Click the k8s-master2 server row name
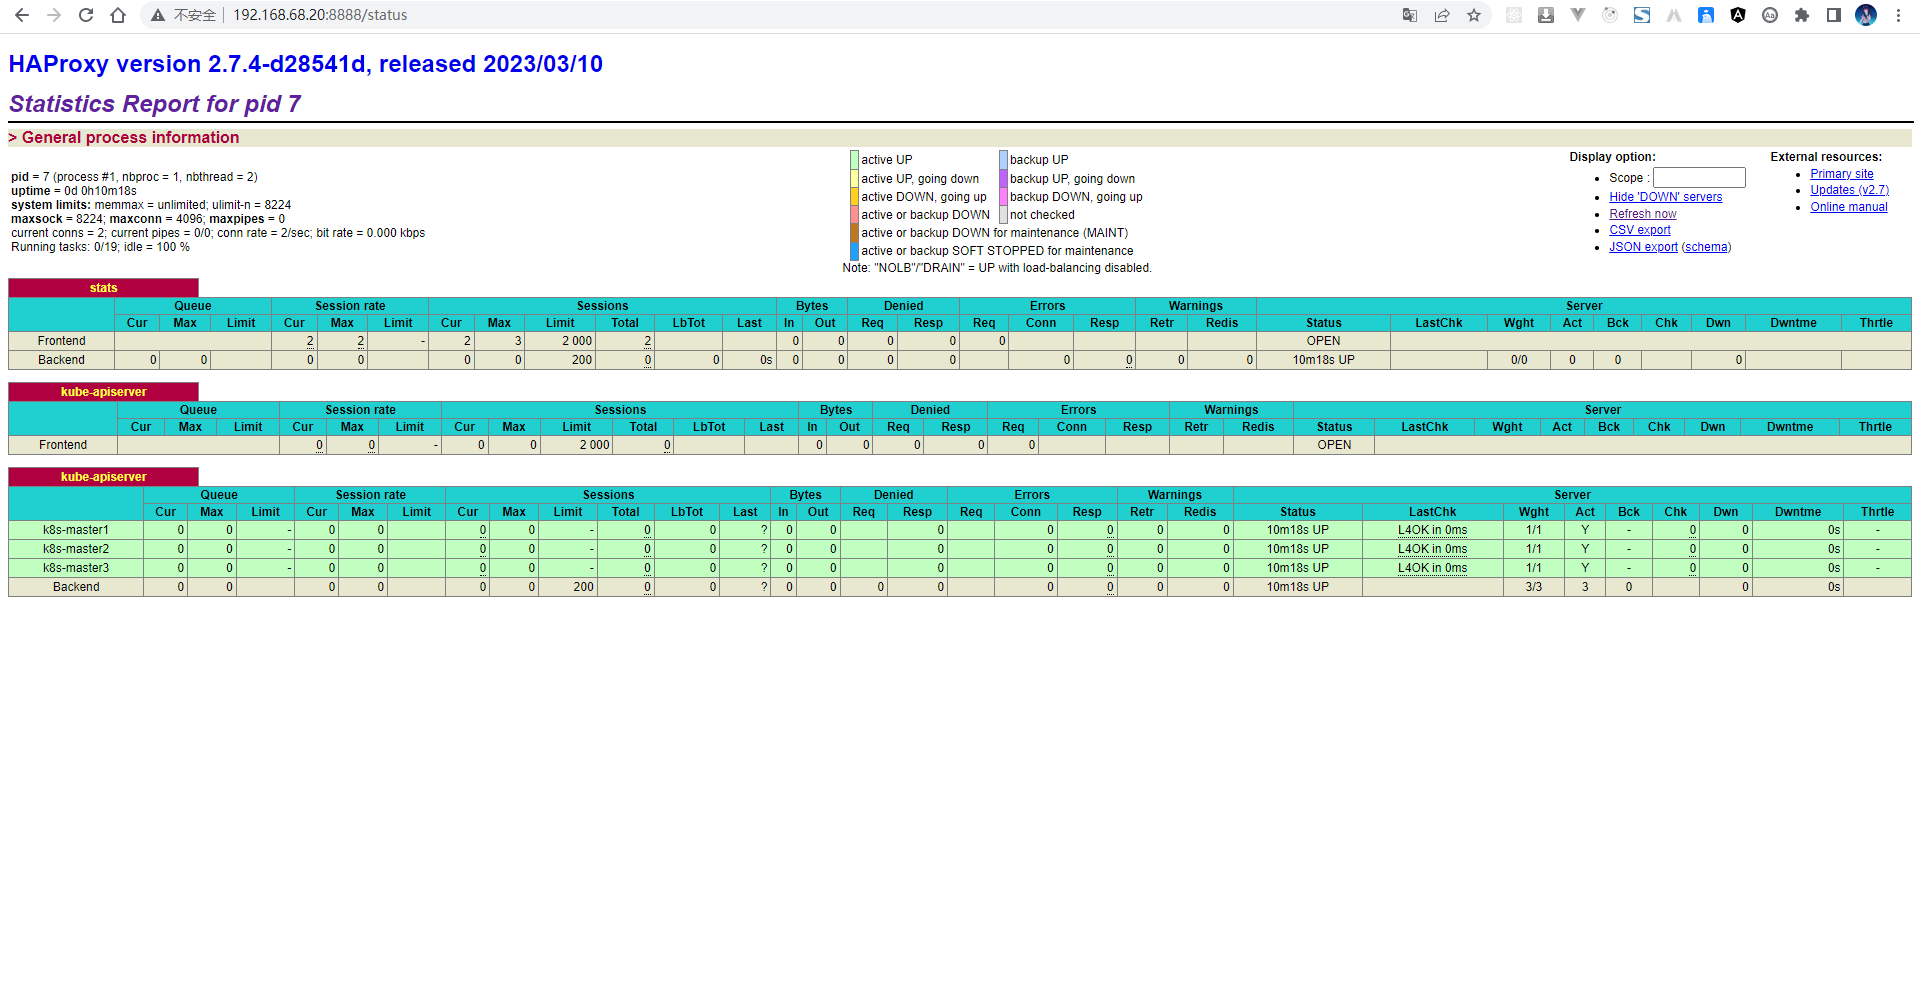The height and width of the screenshot is (995, 1920). [x=76, y=549]
